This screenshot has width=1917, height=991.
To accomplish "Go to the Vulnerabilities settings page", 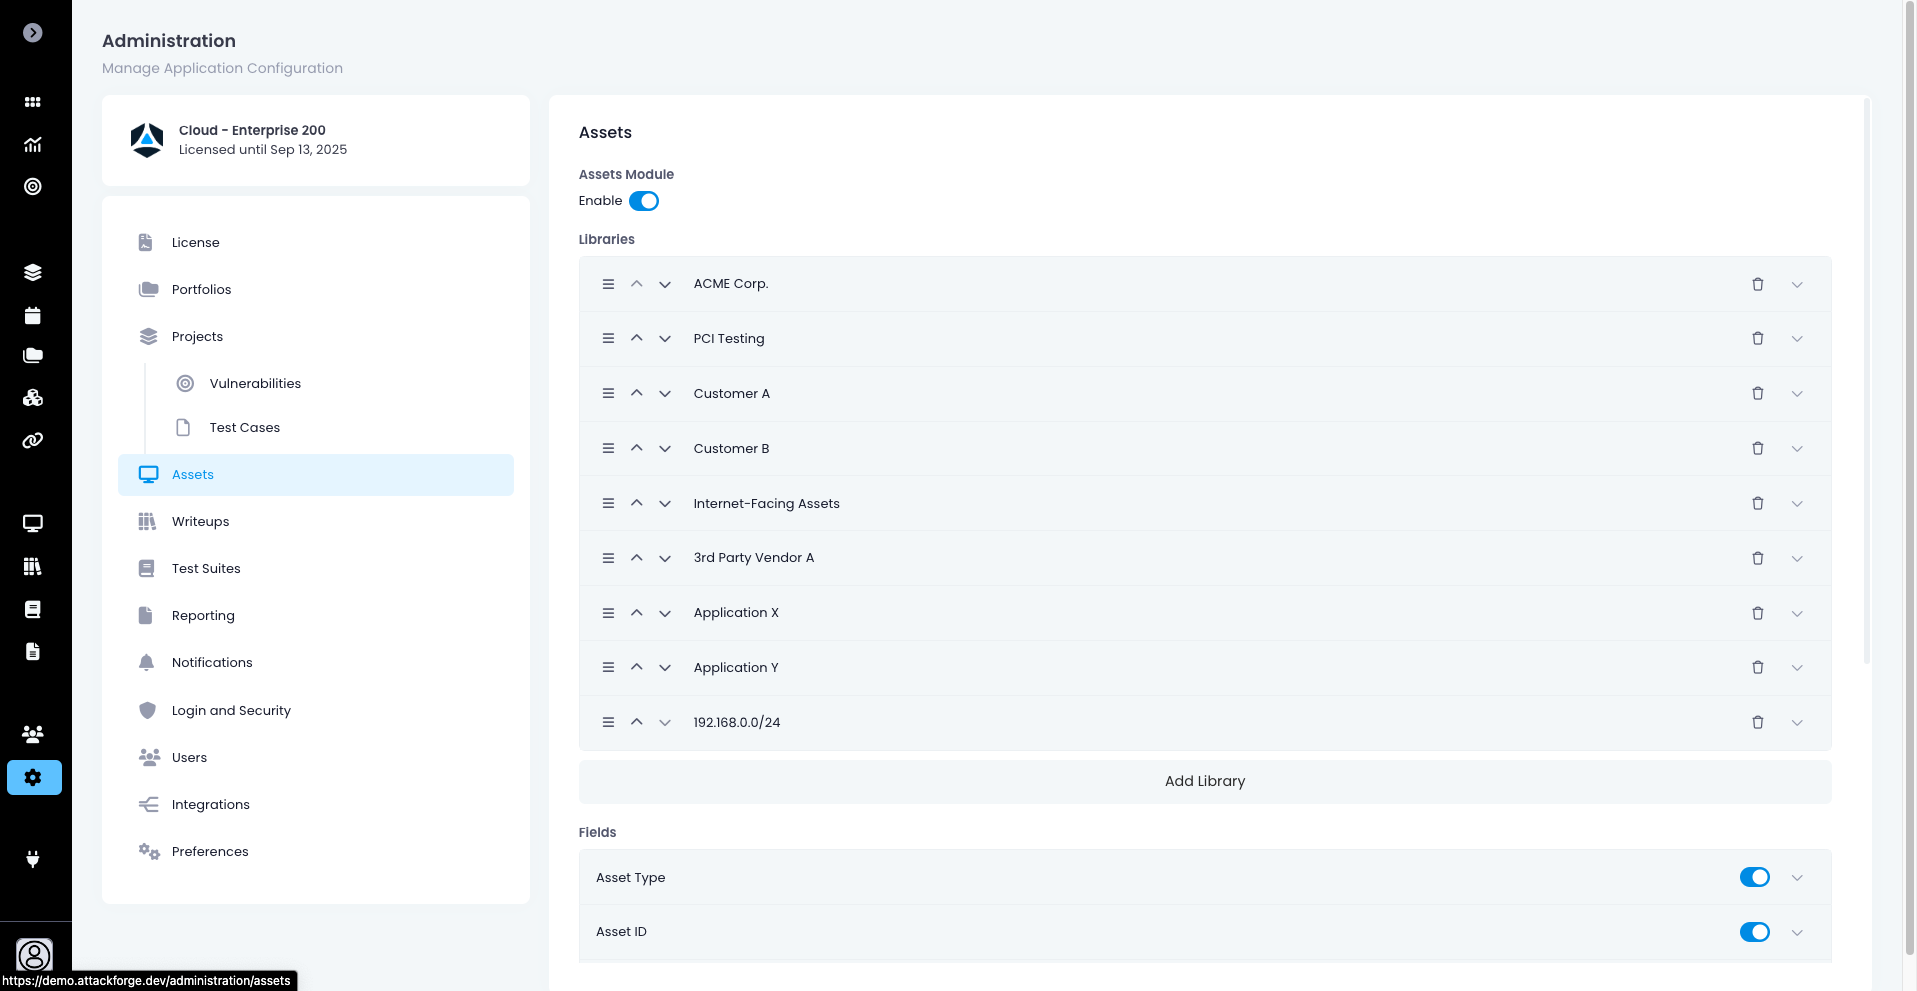I will click(x=255, y=384).
